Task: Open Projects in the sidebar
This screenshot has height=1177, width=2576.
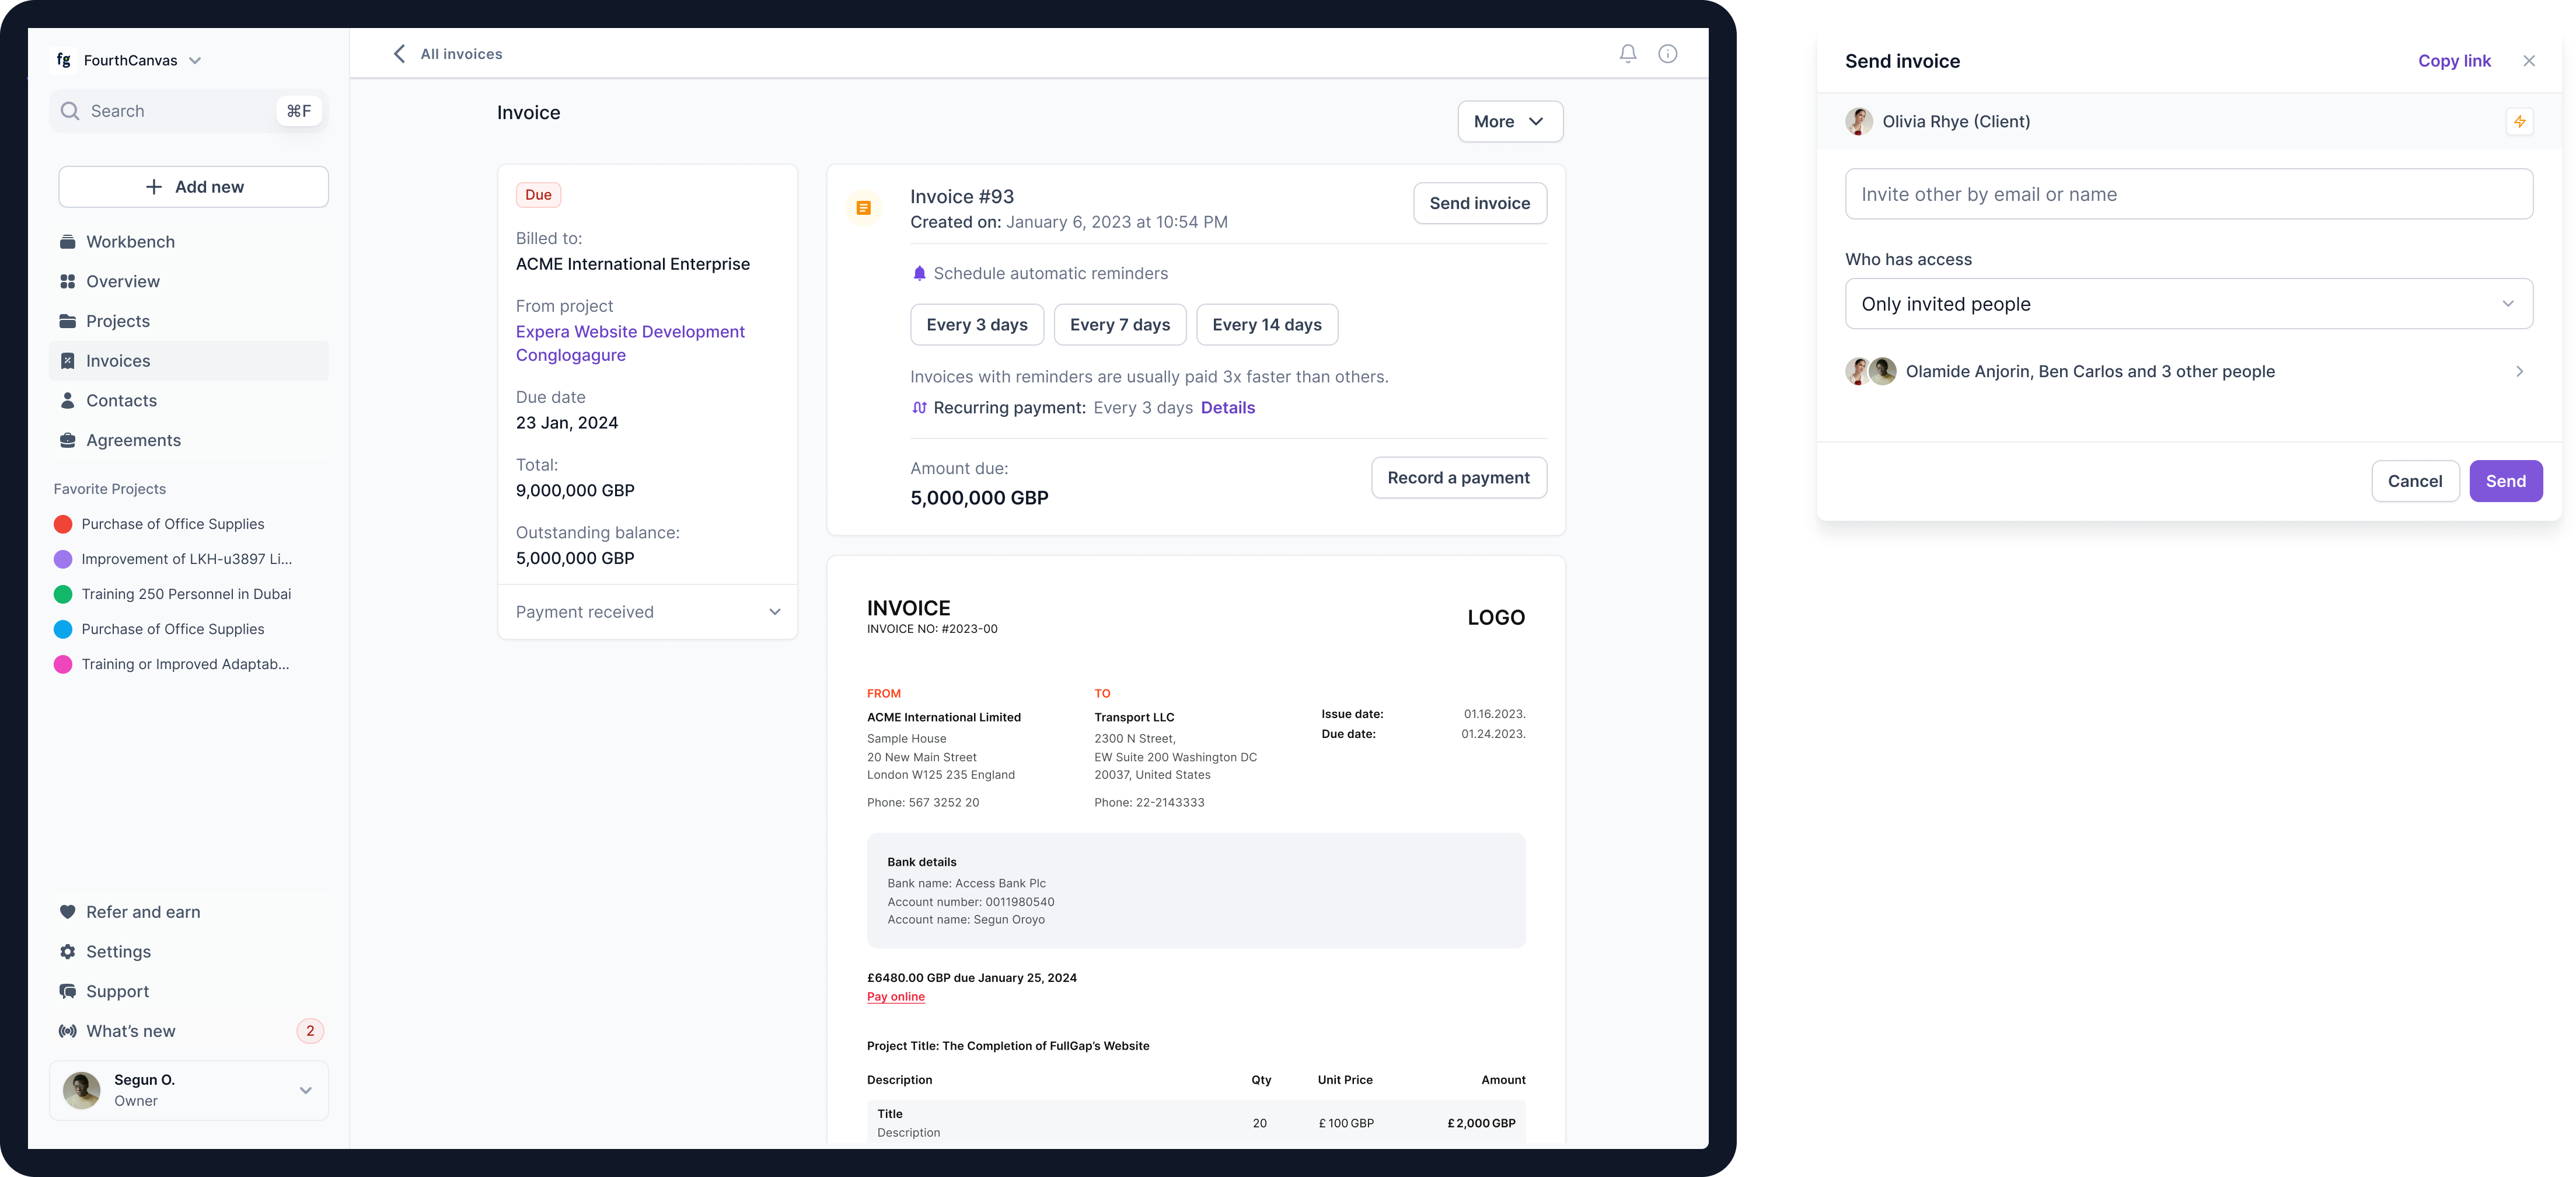Action: click(x=189, y=321)
